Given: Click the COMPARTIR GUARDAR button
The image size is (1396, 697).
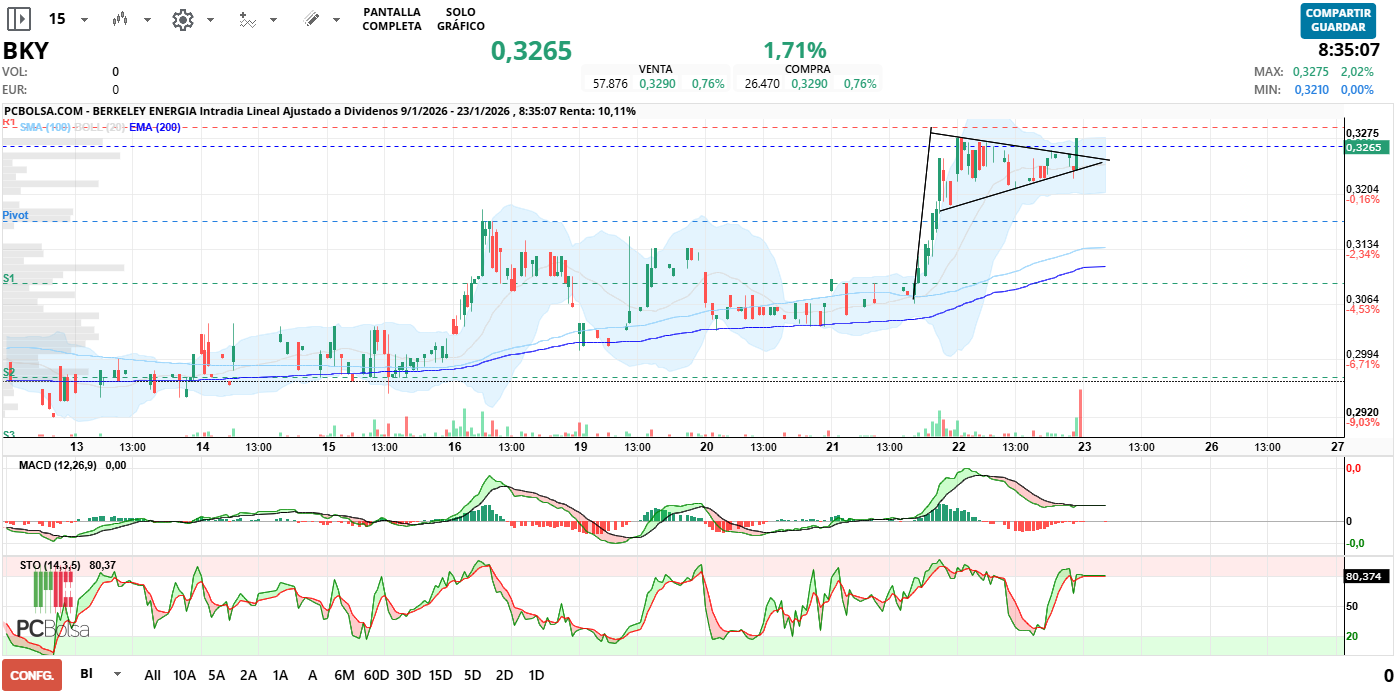Looking at the screenshot, I should coord(1337,20).
